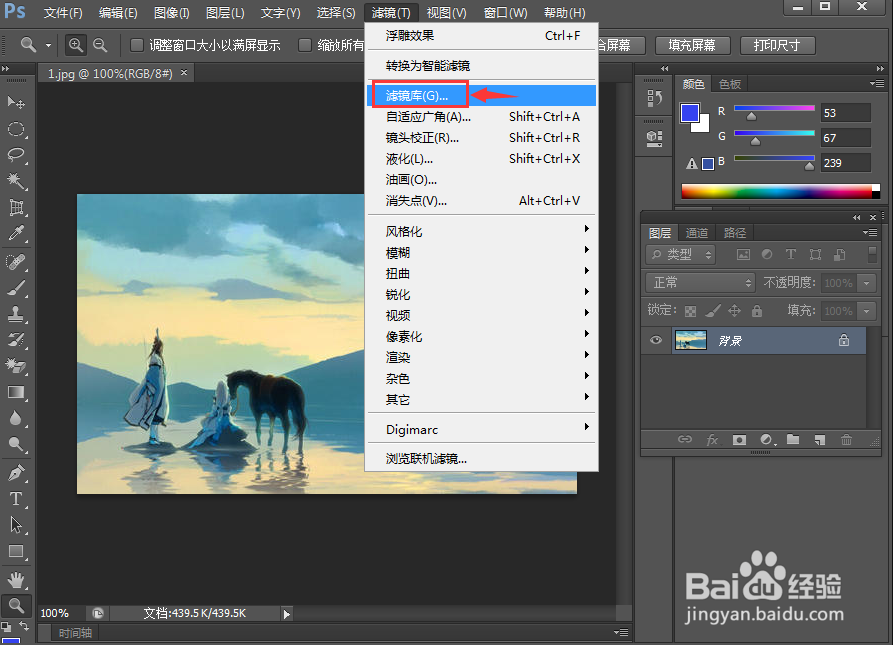Image resolution: width=893 pixels, height=645 pixels.
Task: Open the 不透明度 percentage dropdown
Action: [867, 283]
